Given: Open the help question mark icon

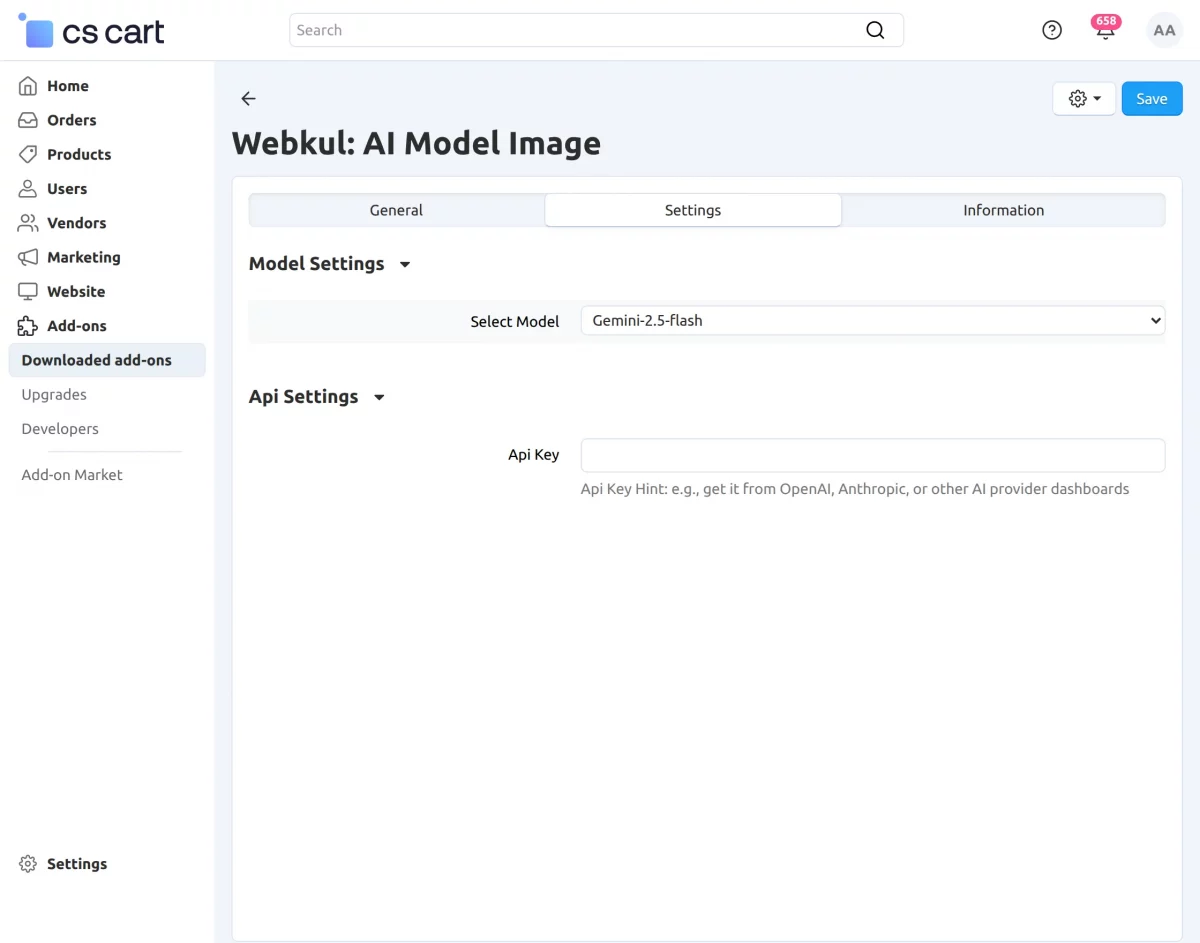Looking at the screenshot, I should 1052,30.
